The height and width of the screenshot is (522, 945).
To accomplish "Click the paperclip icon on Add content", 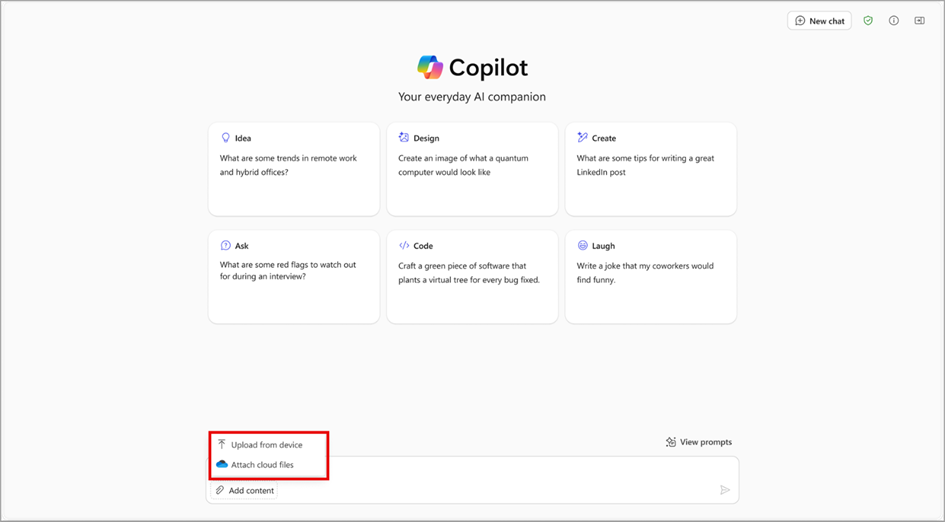I will click(x=220, y=490).
